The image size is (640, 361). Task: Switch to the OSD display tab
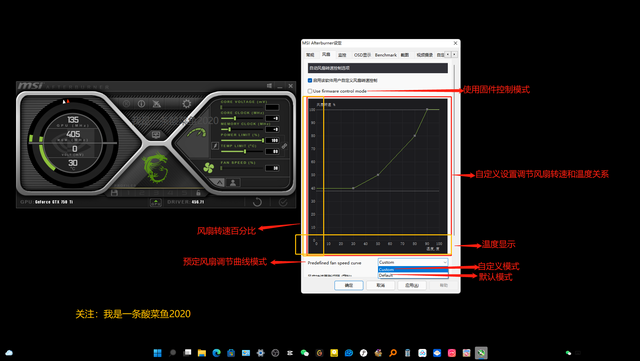[362, 55]
